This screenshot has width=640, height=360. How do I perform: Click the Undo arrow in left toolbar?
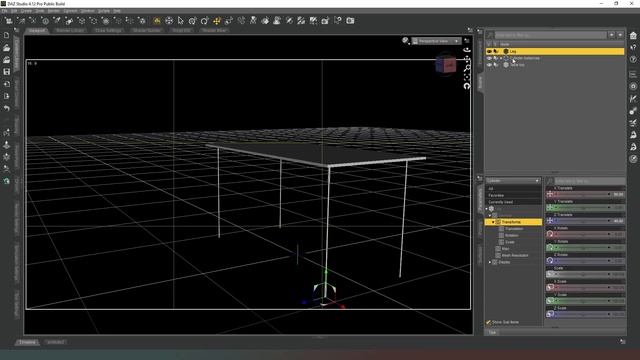(7, 108)
